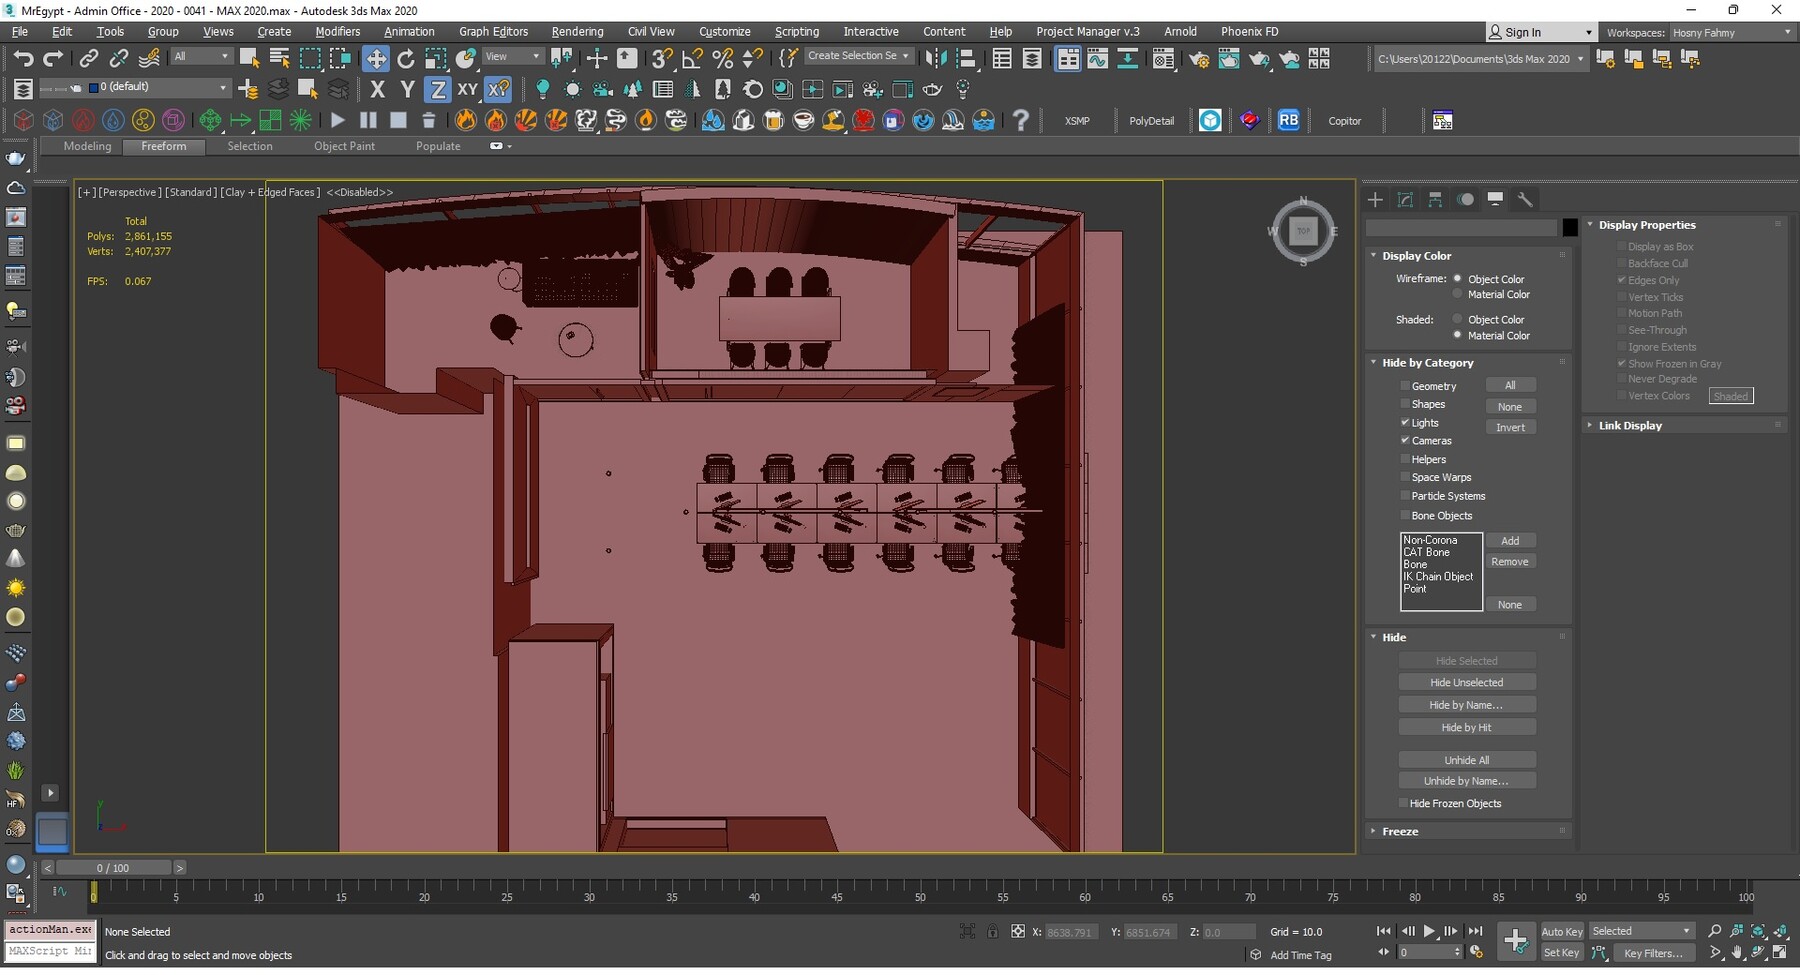
Task: Select the Move tool in toolbar
Action: pos(376,59)
